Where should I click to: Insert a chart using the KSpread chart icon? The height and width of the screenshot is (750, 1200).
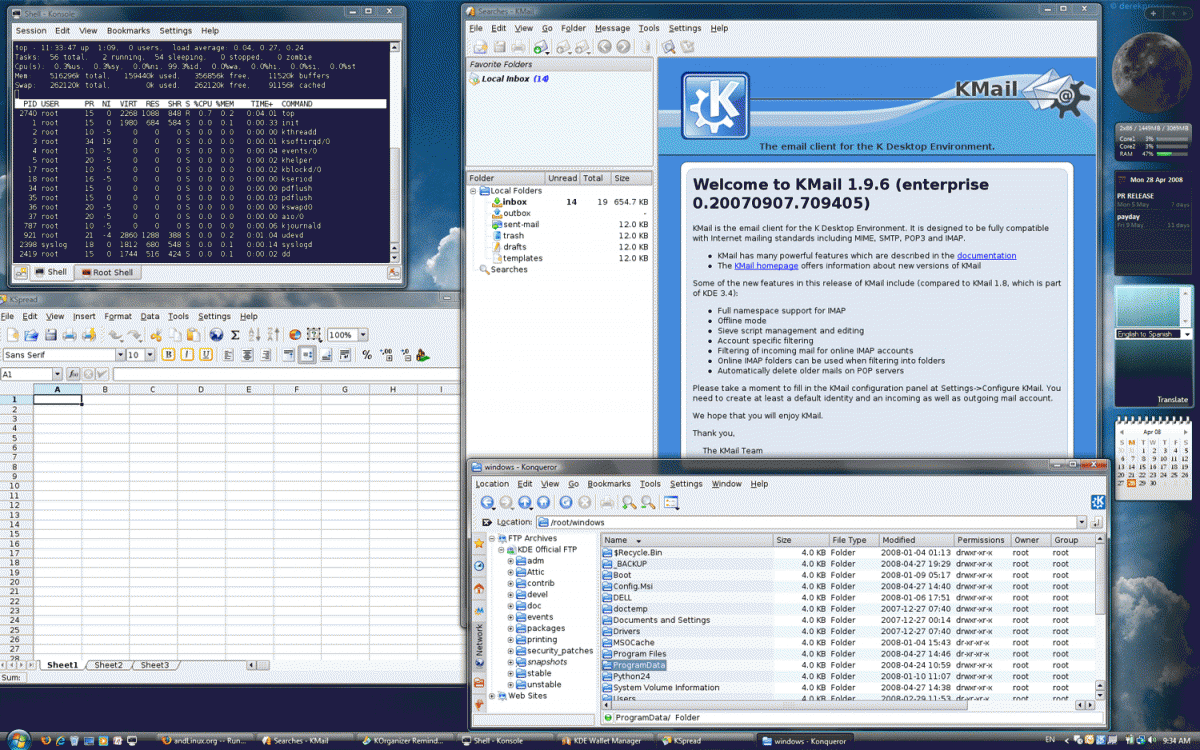(295, 335)
